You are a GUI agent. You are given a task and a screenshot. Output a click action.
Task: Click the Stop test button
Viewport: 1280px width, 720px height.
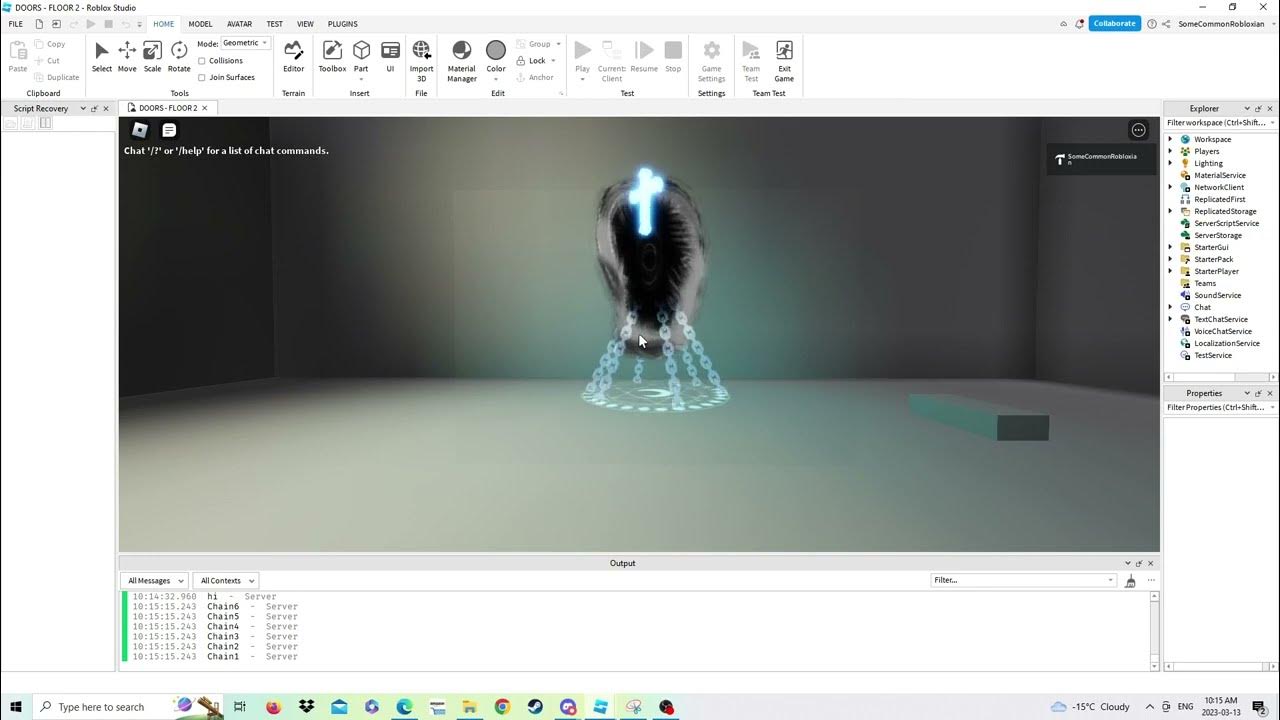(673, 56)
